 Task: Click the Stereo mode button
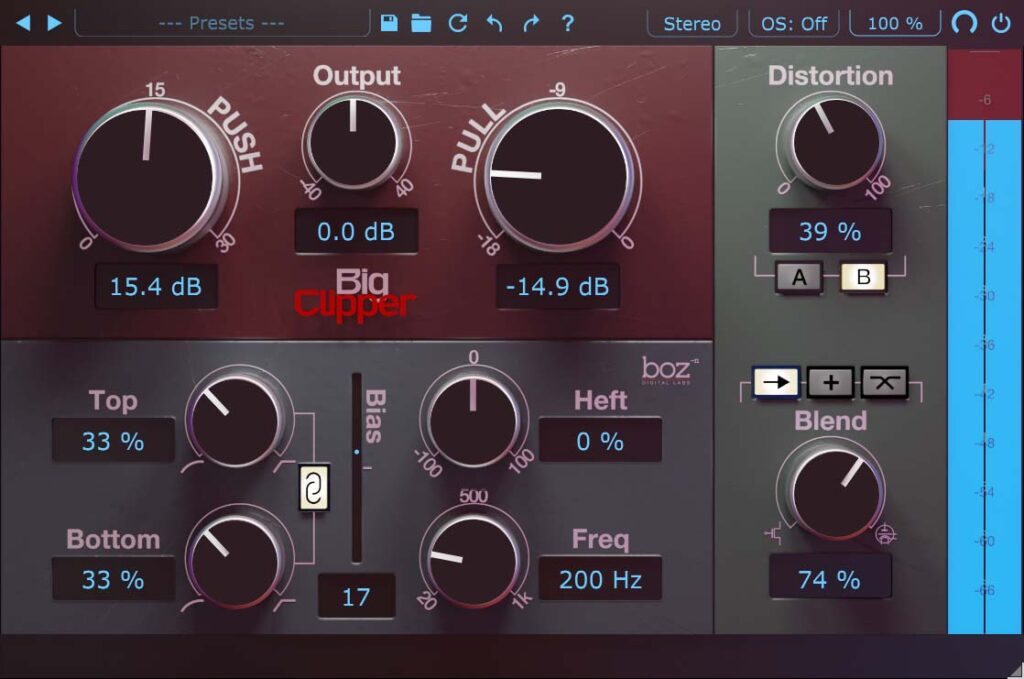coord(691,23)
